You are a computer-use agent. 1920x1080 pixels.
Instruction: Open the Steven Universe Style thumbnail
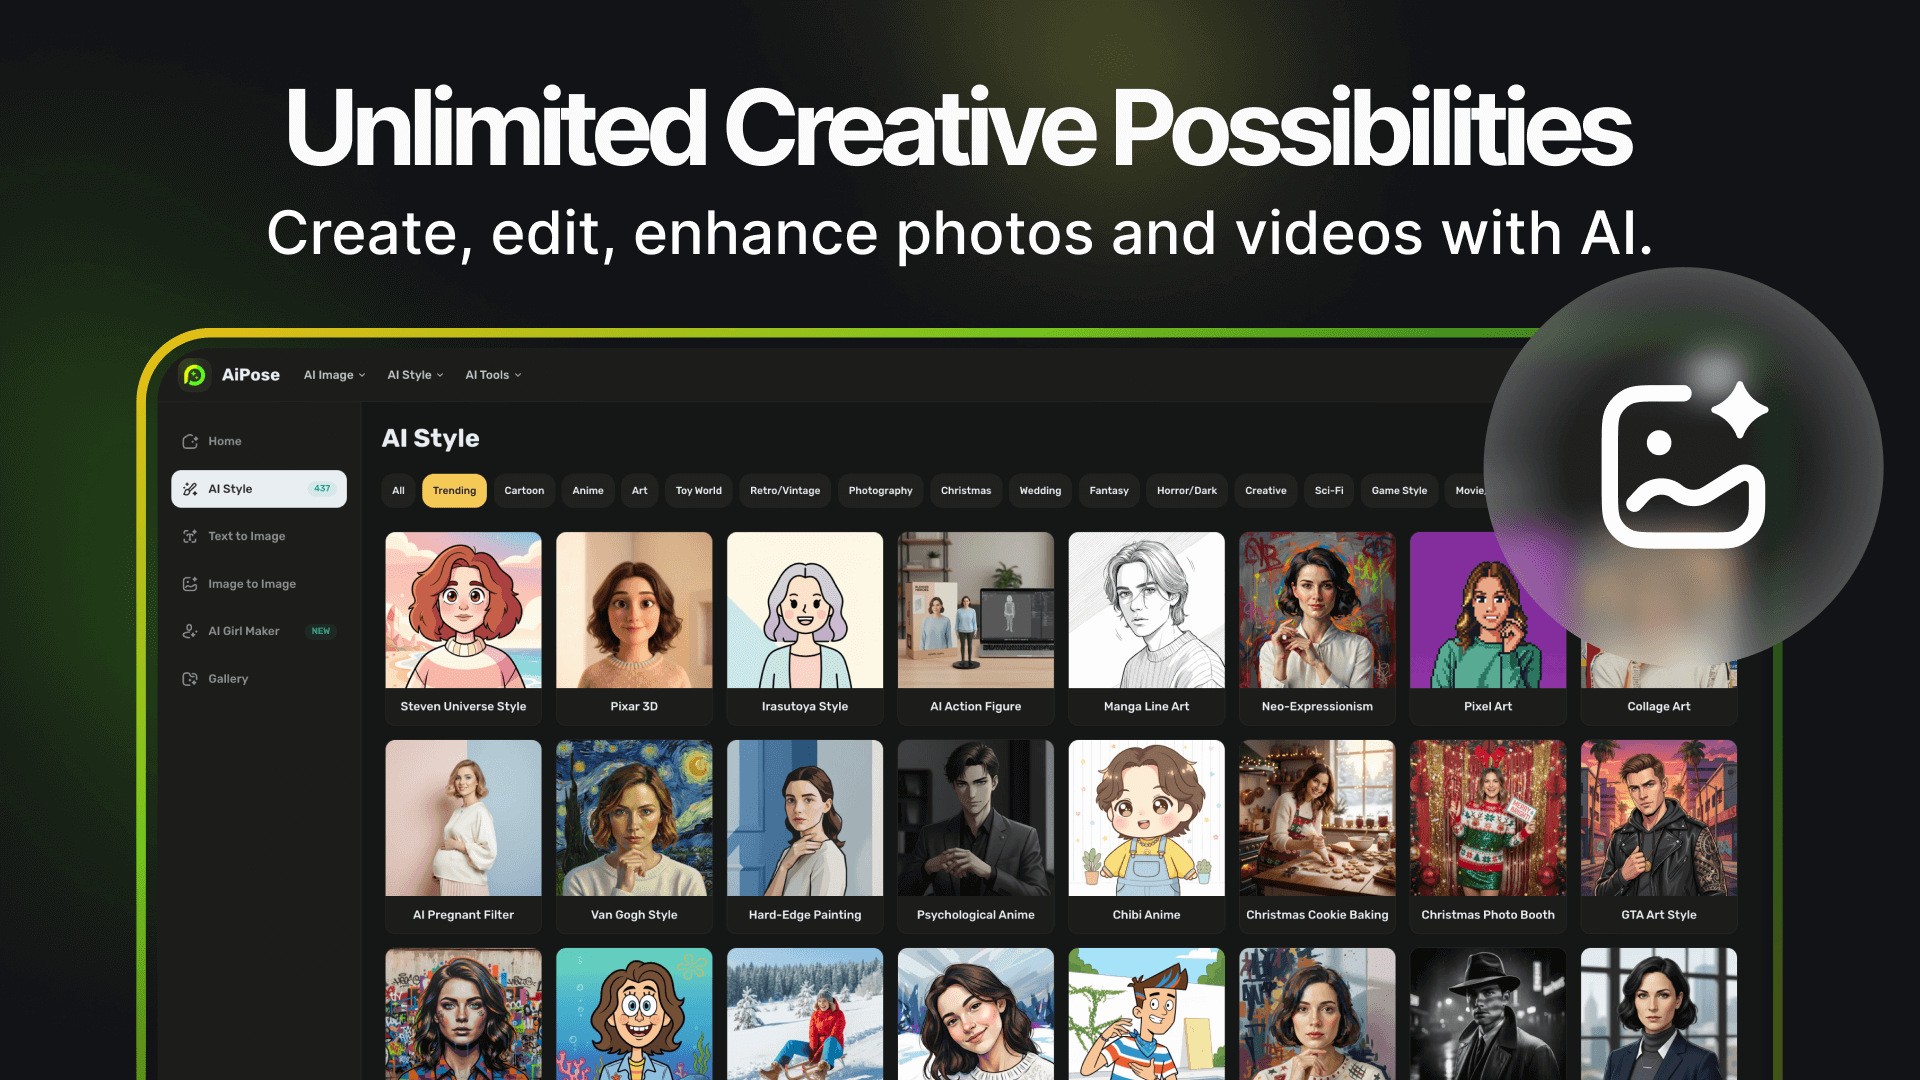pos(463,610)
